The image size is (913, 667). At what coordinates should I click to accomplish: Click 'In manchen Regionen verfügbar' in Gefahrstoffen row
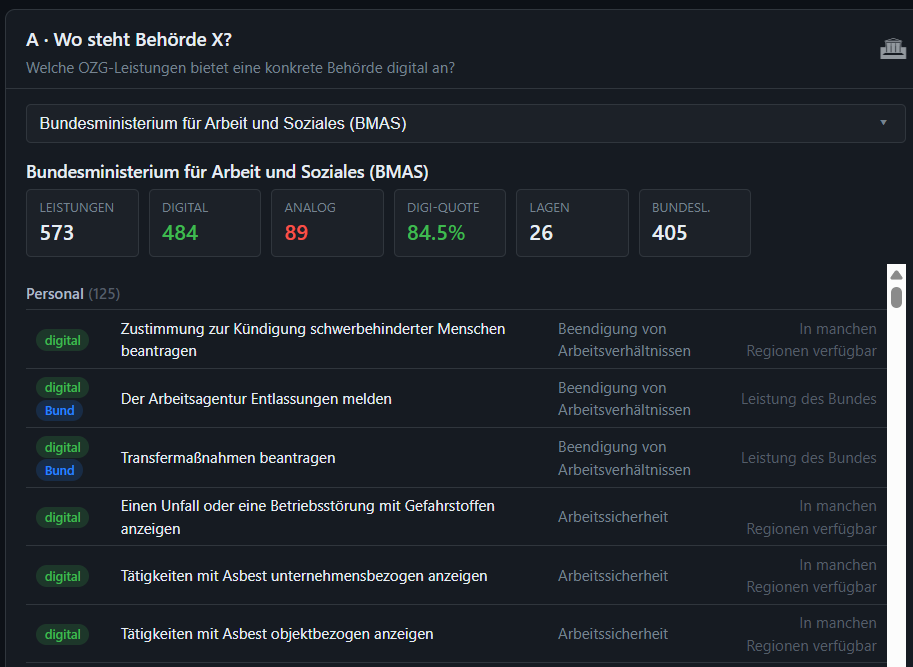click(812, 517)
